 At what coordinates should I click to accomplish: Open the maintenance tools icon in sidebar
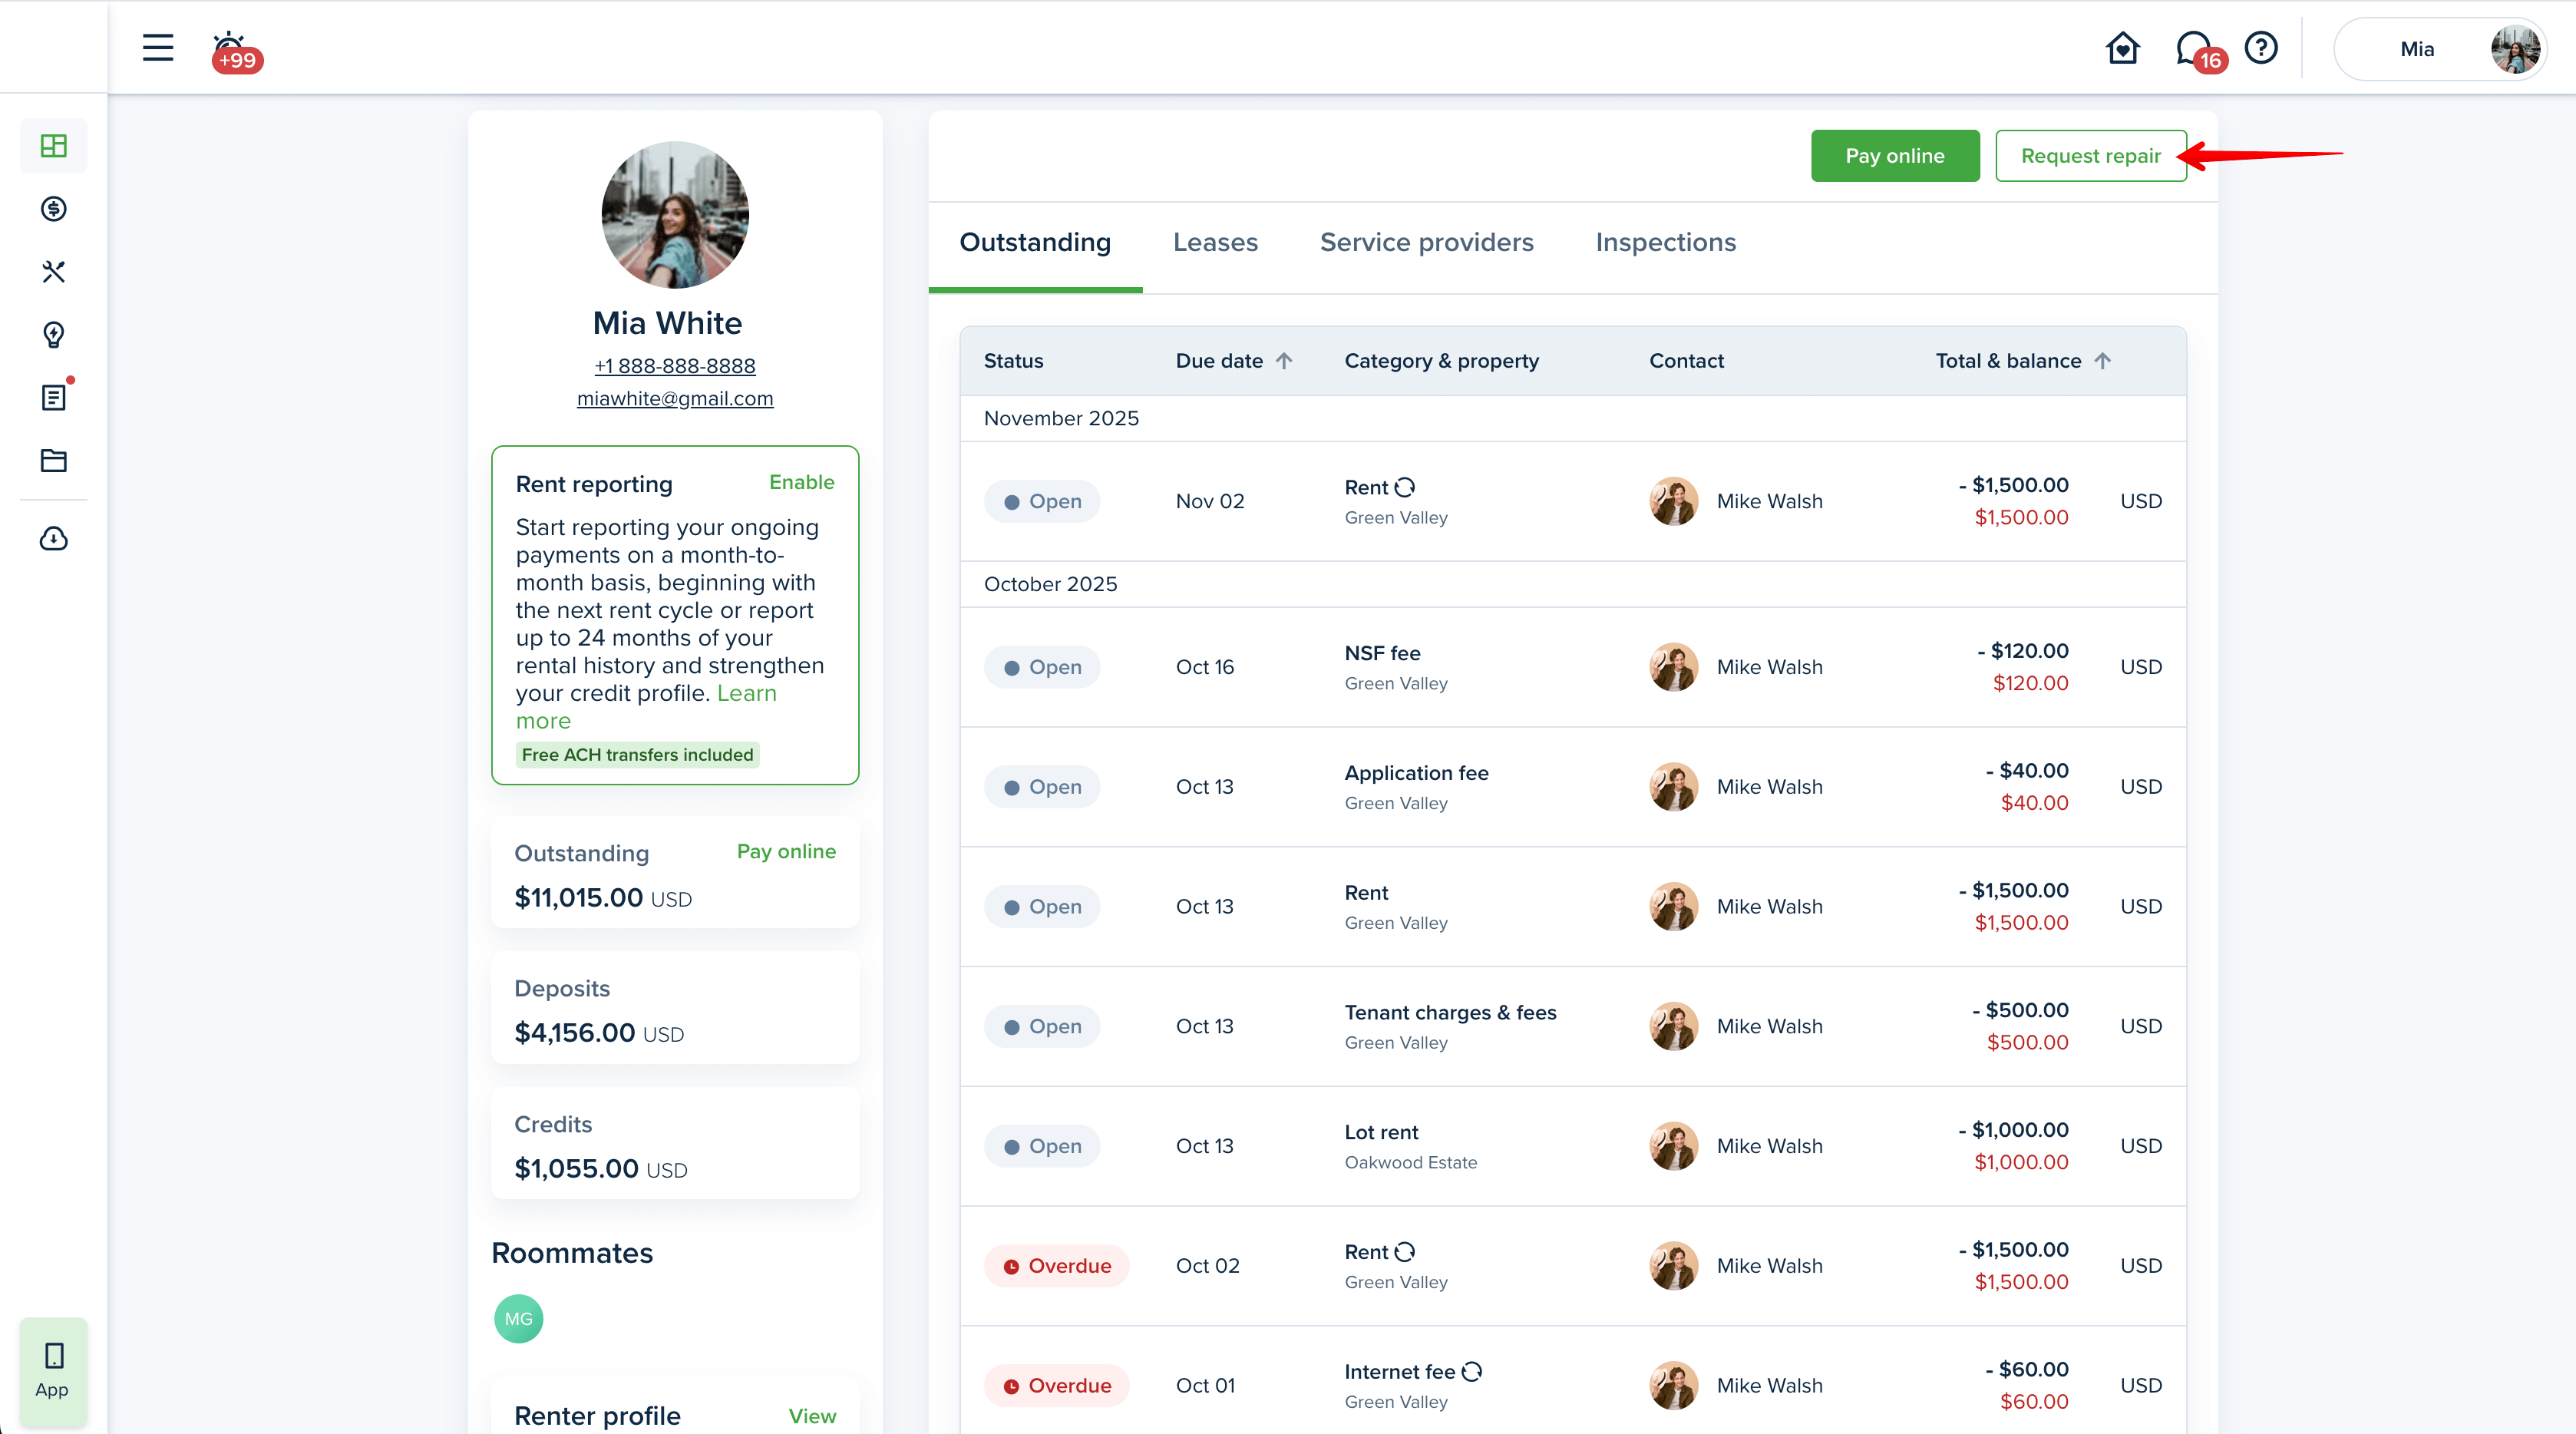tap(54, 271)
